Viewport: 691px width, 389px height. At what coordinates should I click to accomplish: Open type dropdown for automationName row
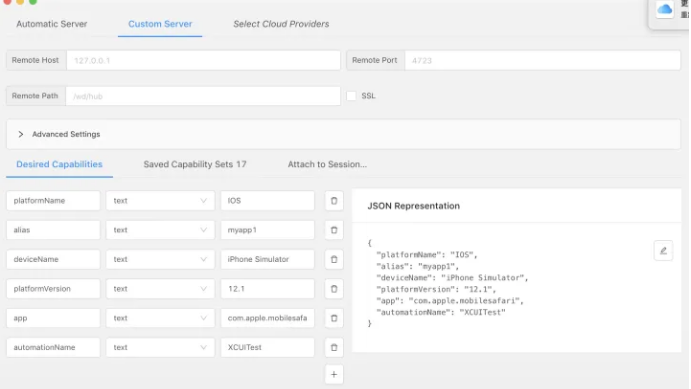[x=160, y=348]
